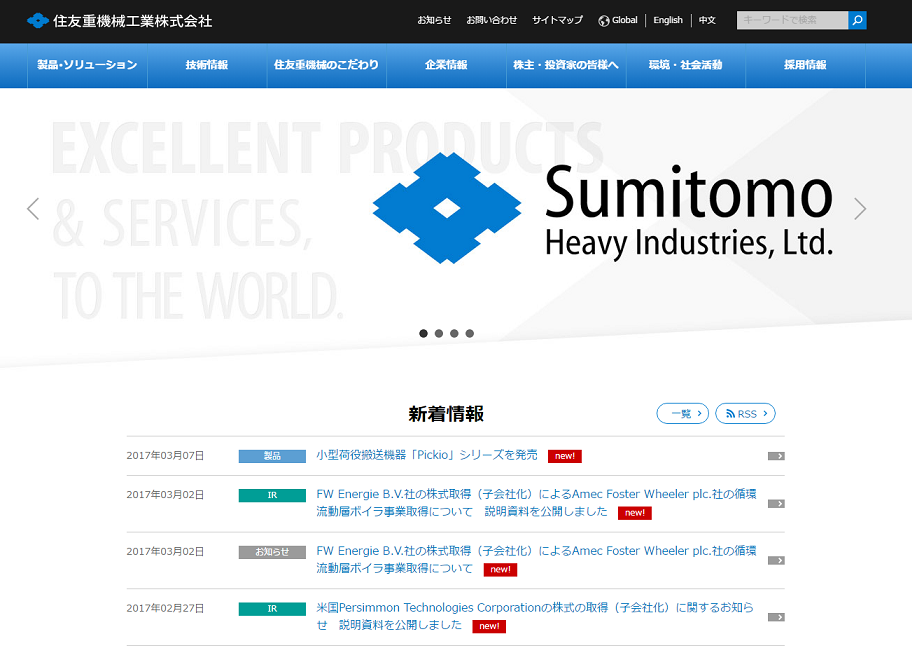Click the お問い合わせ header link

(492, 20)
